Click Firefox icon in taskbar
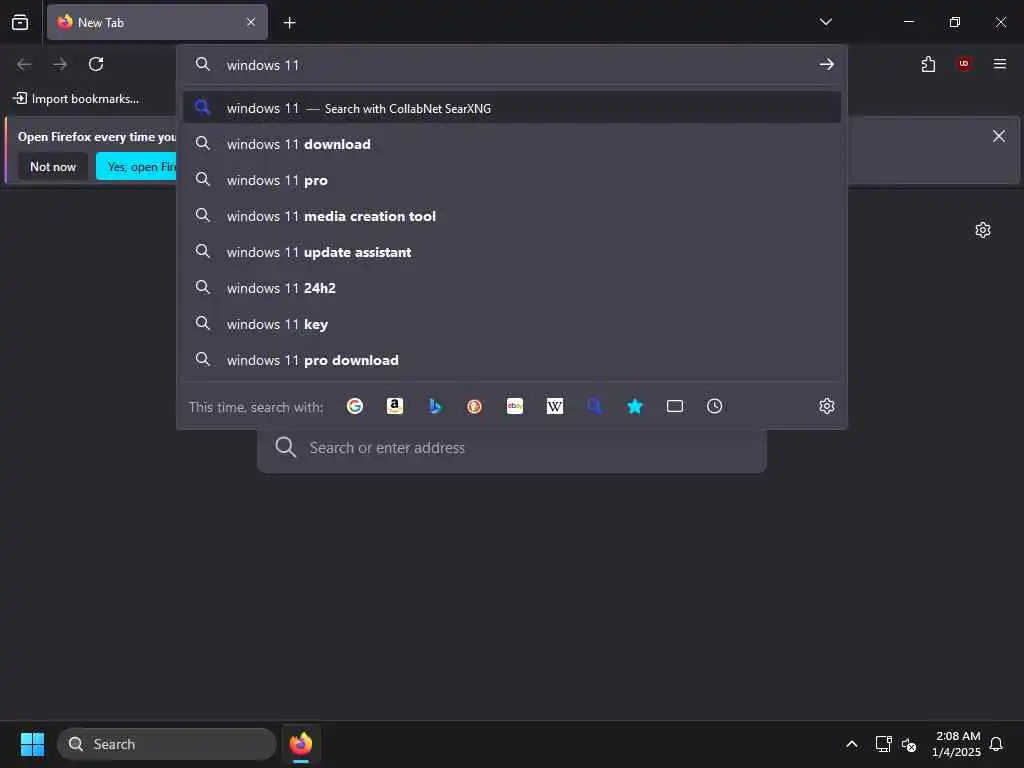This screenshot has height=768, width=1024. tap(301, 744)
